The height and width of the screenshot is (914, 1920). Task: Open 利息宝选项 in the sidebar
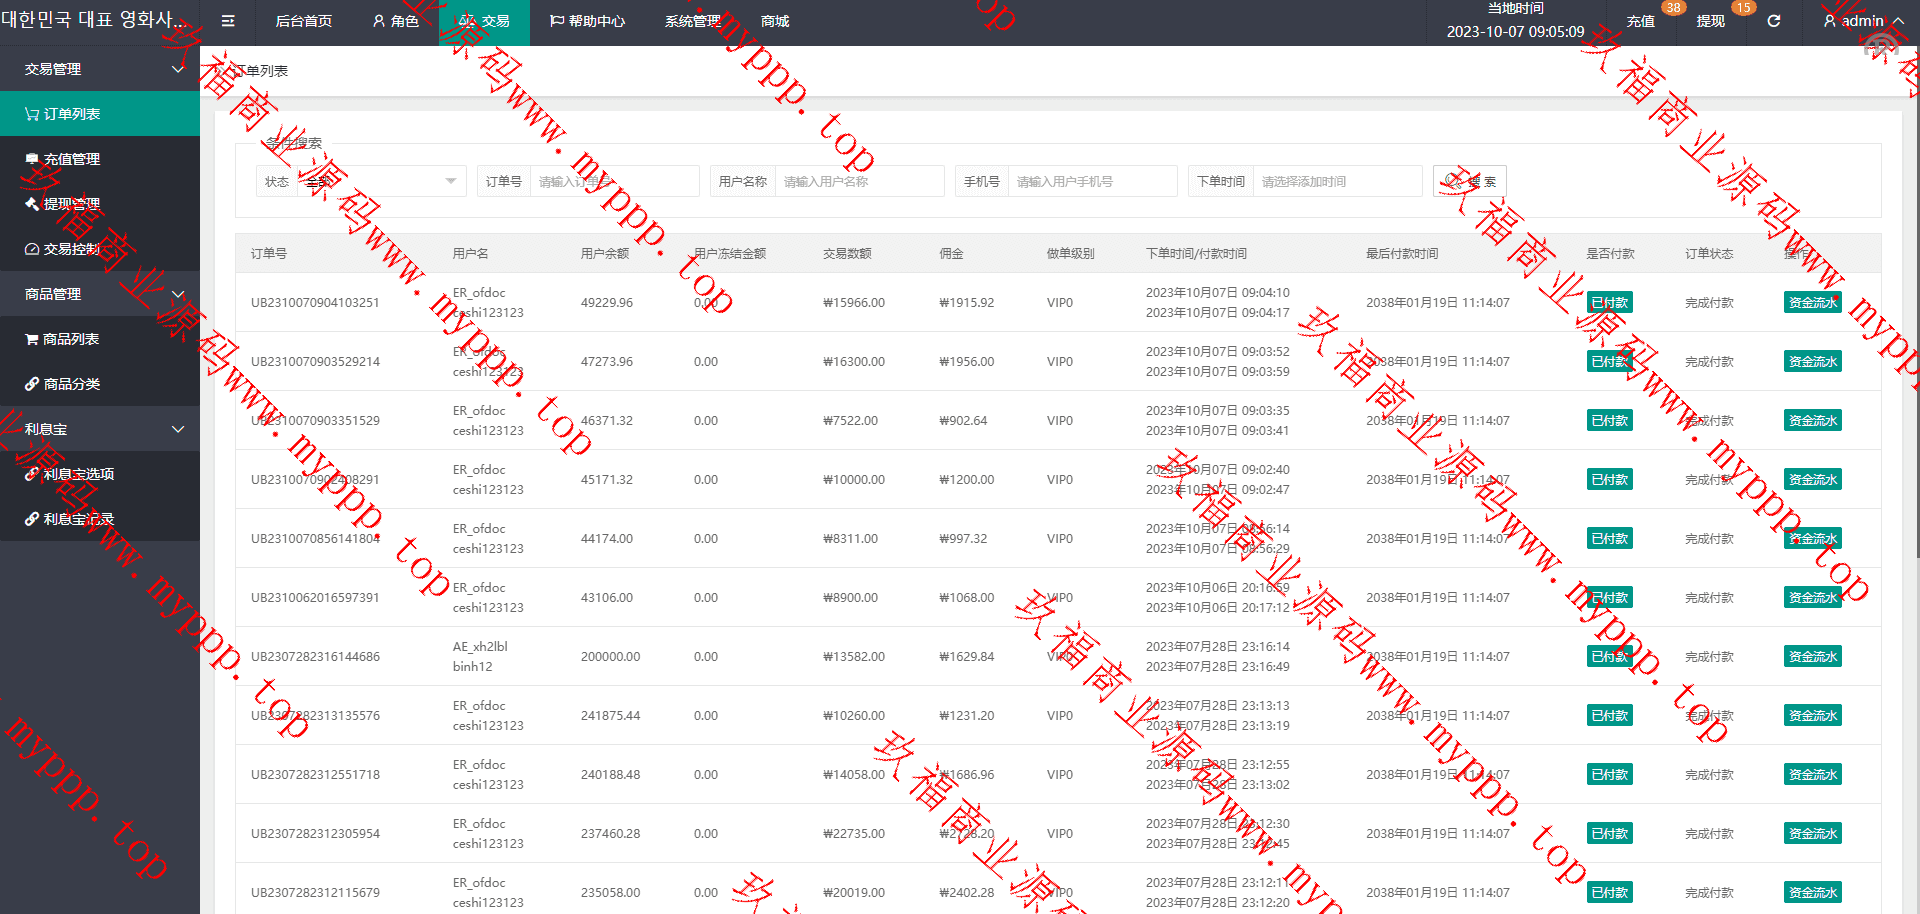point(78,474)
